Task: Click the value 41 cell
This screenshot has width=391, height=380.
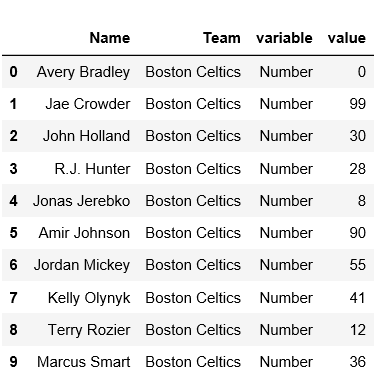Action: tap(358, 298)
